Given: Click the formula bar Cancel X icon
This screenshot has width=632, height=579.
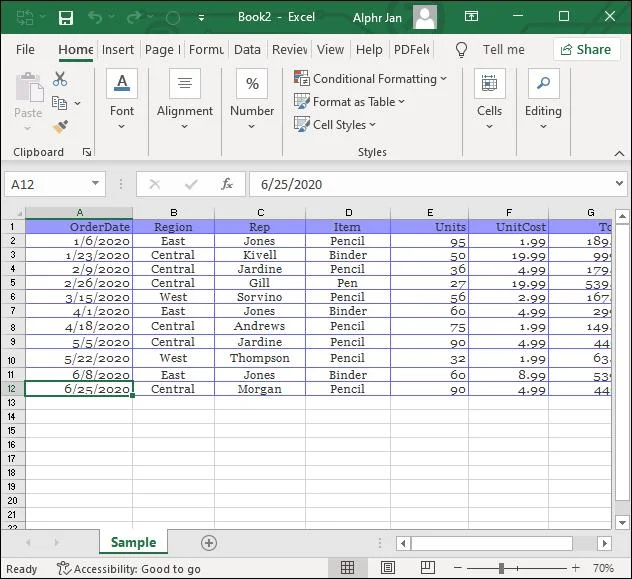Looking at the screenshot, I should pos(154,185).
